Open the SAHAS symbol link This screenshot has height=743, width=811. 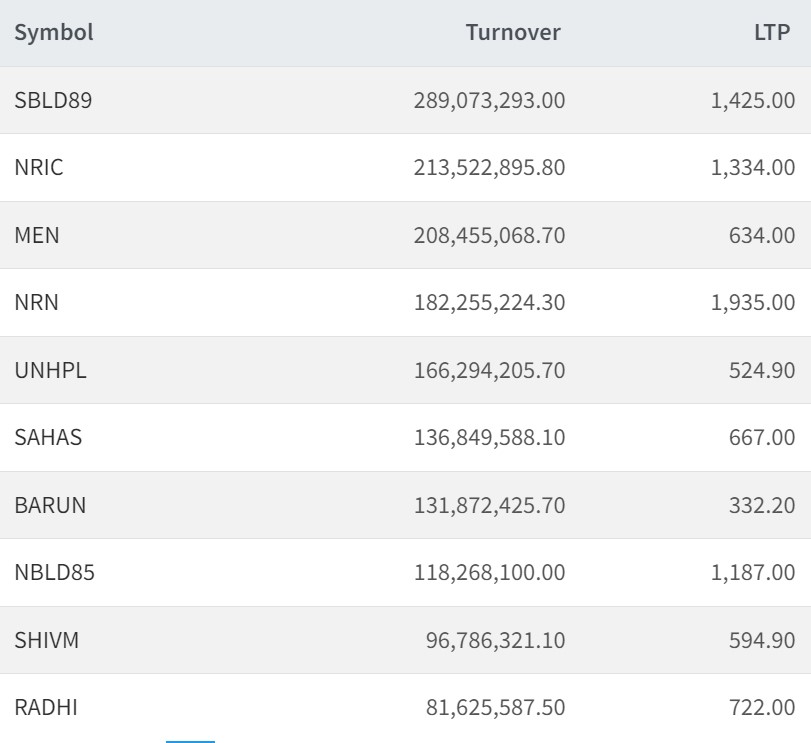pos(48,438)
